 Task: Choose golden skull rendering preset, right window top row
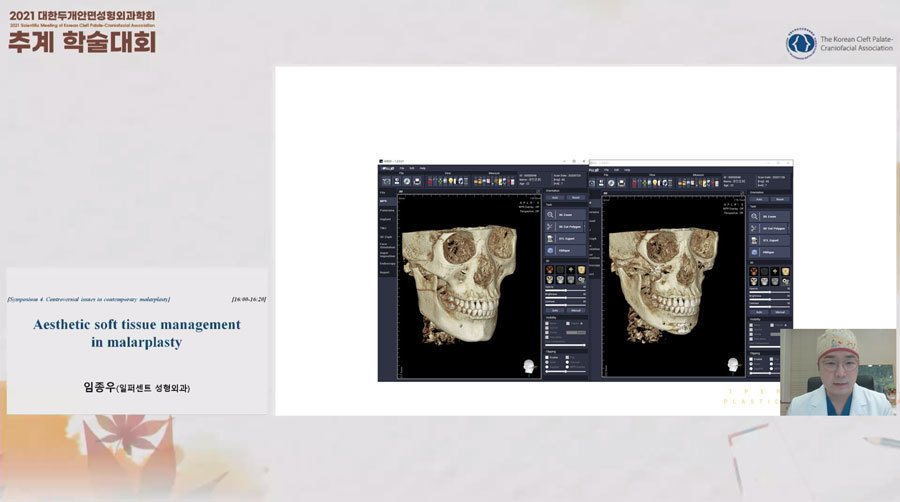click(786, 271)
